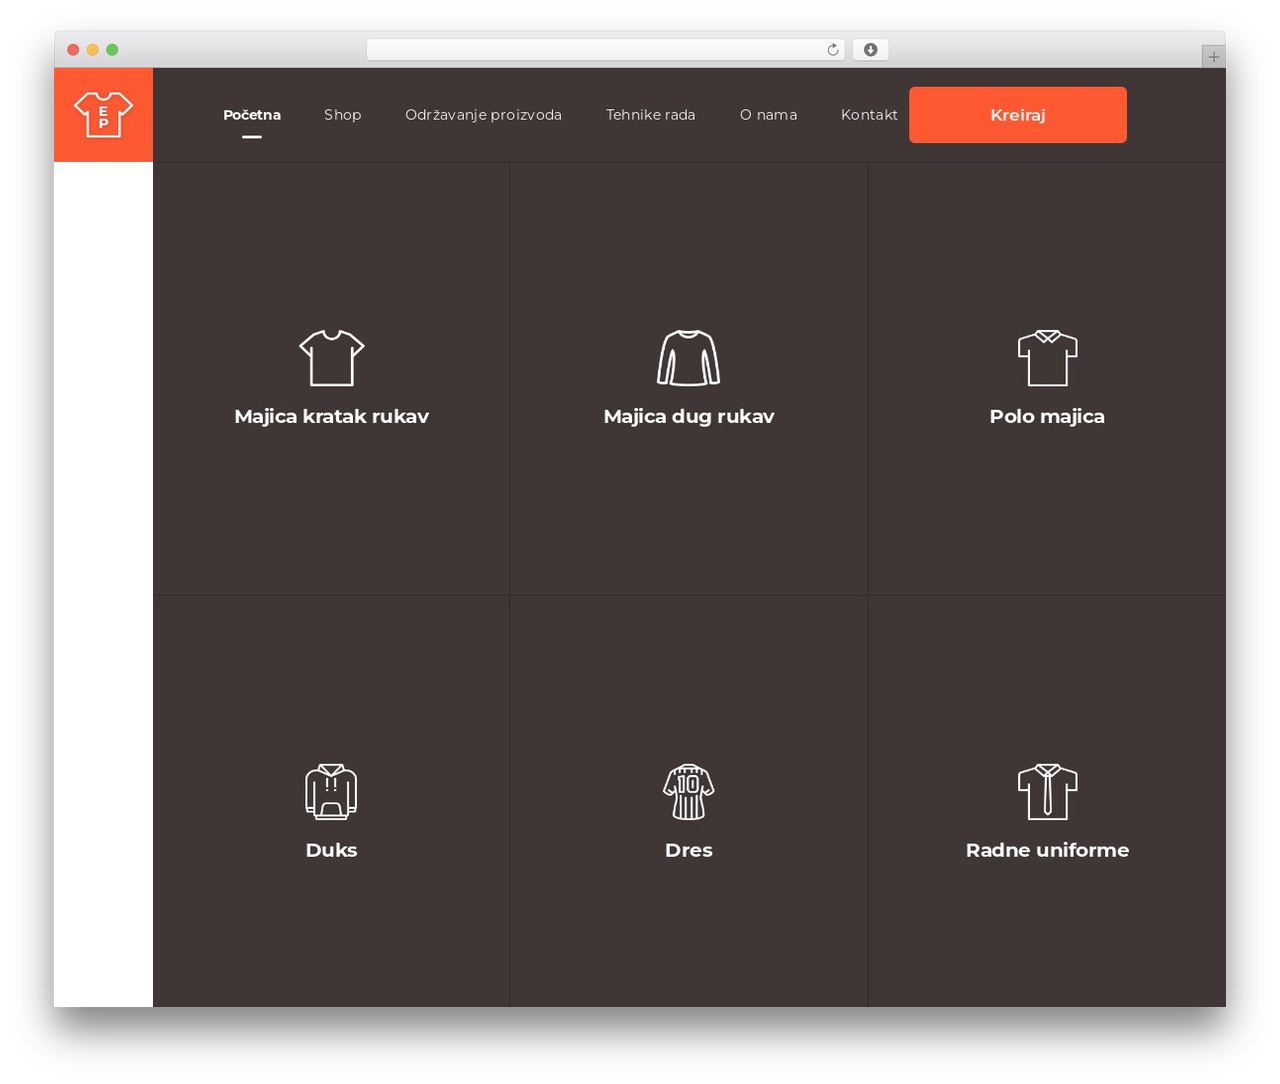Image resolution: width=1280 pixels, height=1084 pixels.
Task: Open Majica kratak rukav label
Action: (x=331, y=417)
